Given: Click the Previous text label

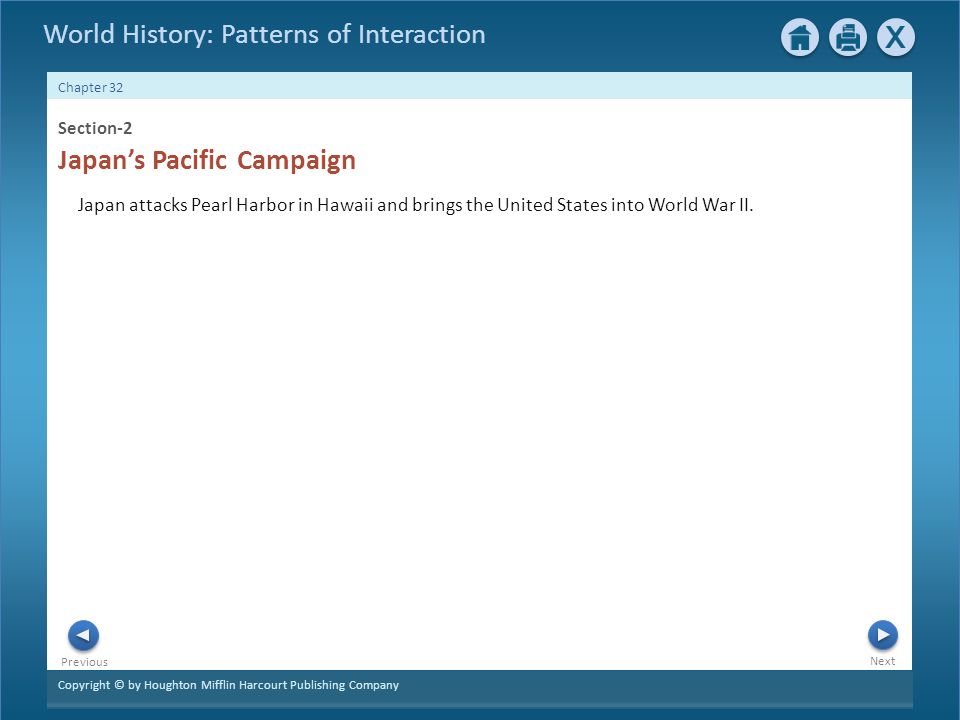Looking at the screenshot, I should click(x=84, y=662).
